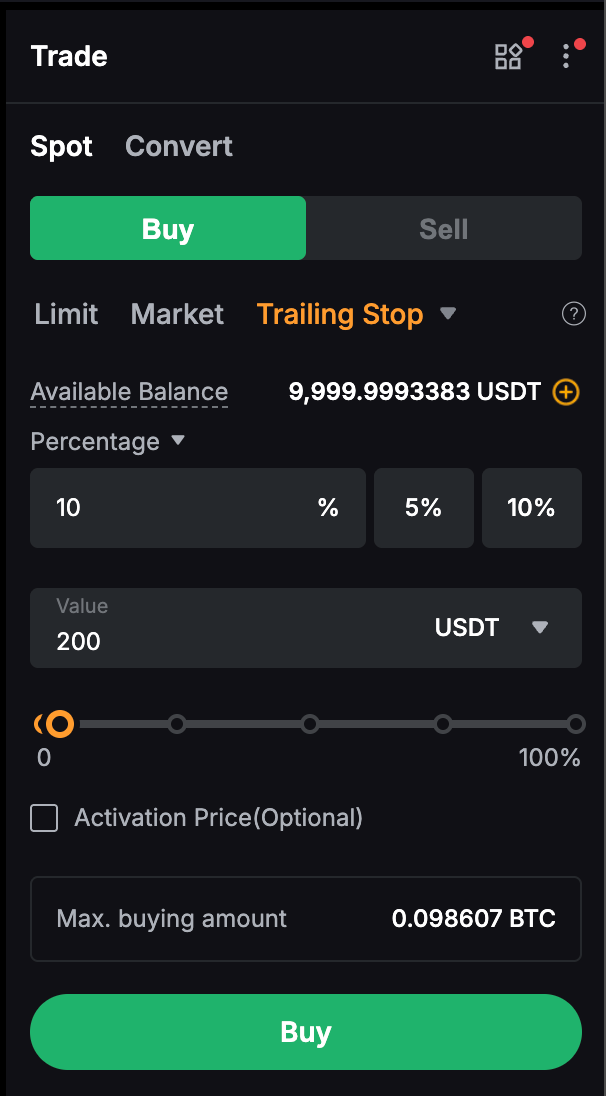Open the USDT currency dropdown

[x=539, y=628]
